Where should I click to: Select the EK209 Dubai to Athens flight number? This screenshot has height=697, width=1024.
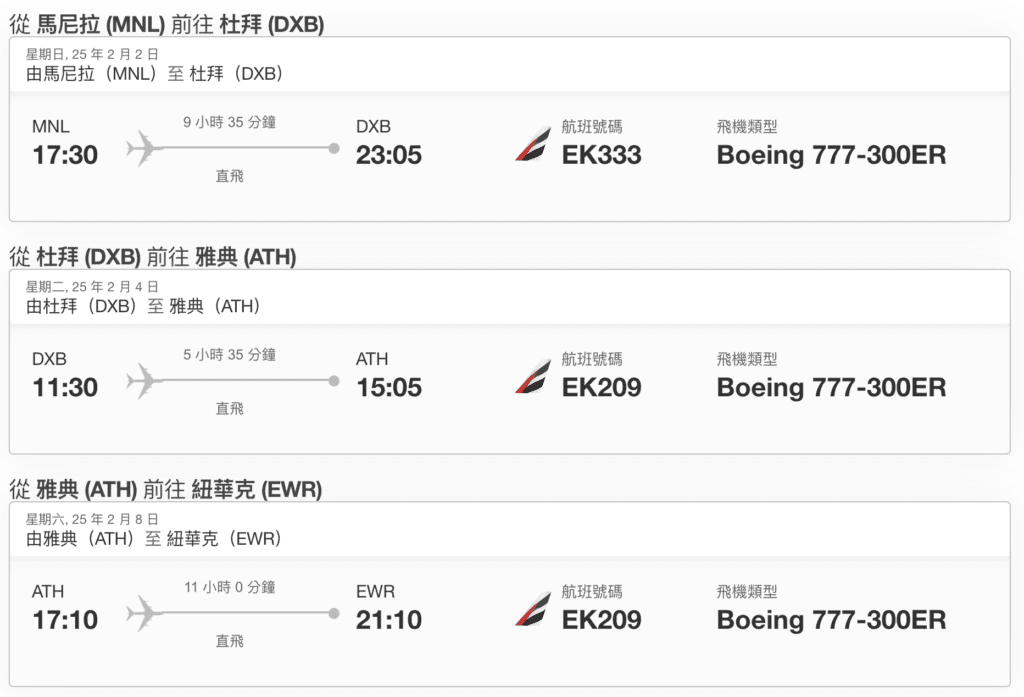601,387
